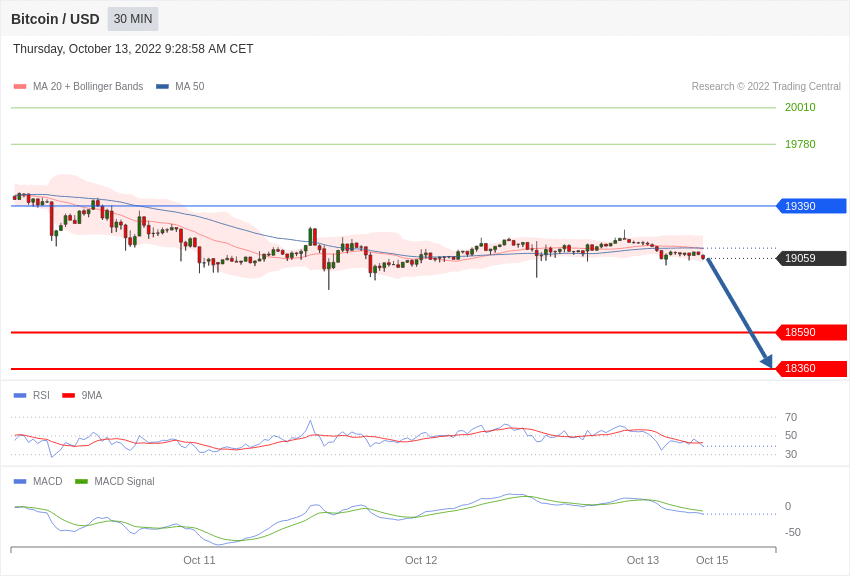This screenshot has width=850, height=576.
Task: Click the Bitcoin / USD title
Action: click(55, 19)
